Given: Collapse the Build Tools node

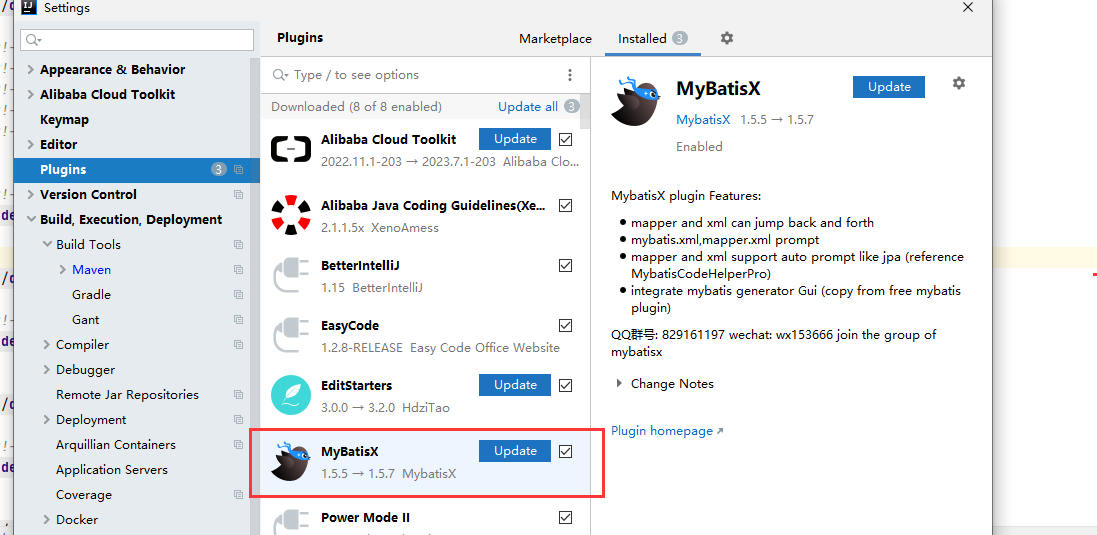Looking at the screenshot, I should [47, 245].
